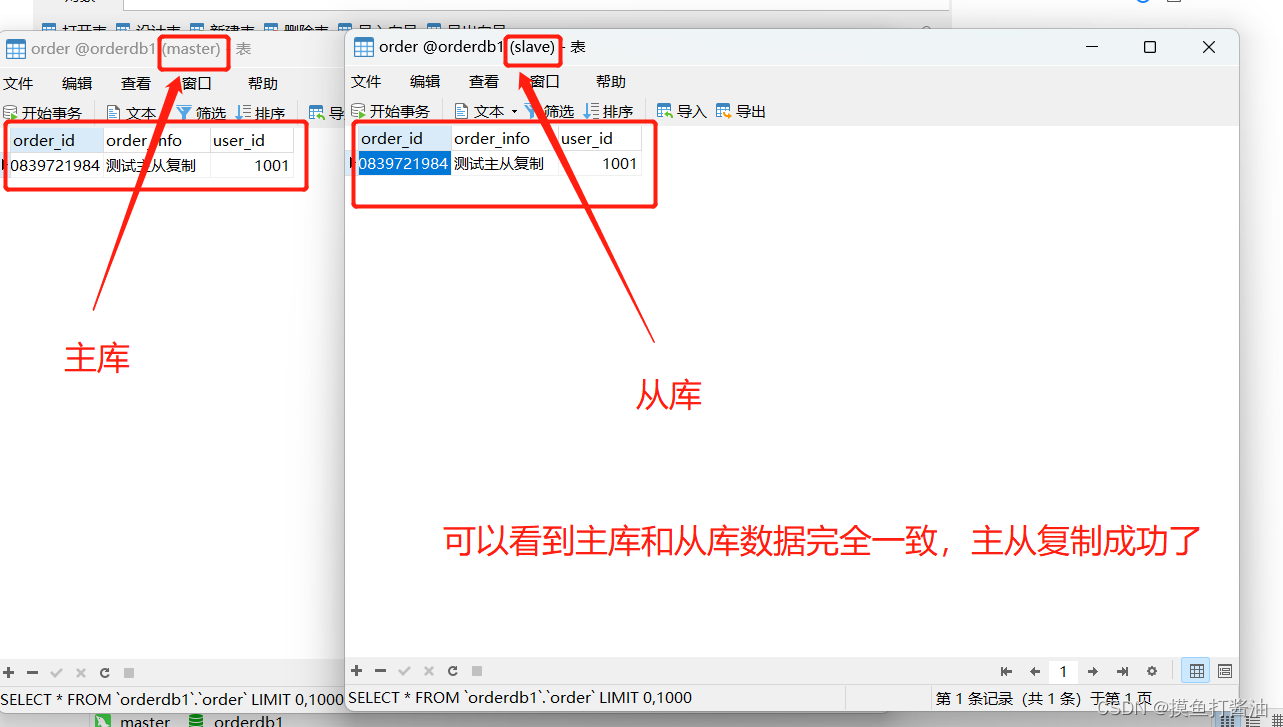
Task: Apply changes checkmark icon in master window
Action: click(x=56, y=673)
